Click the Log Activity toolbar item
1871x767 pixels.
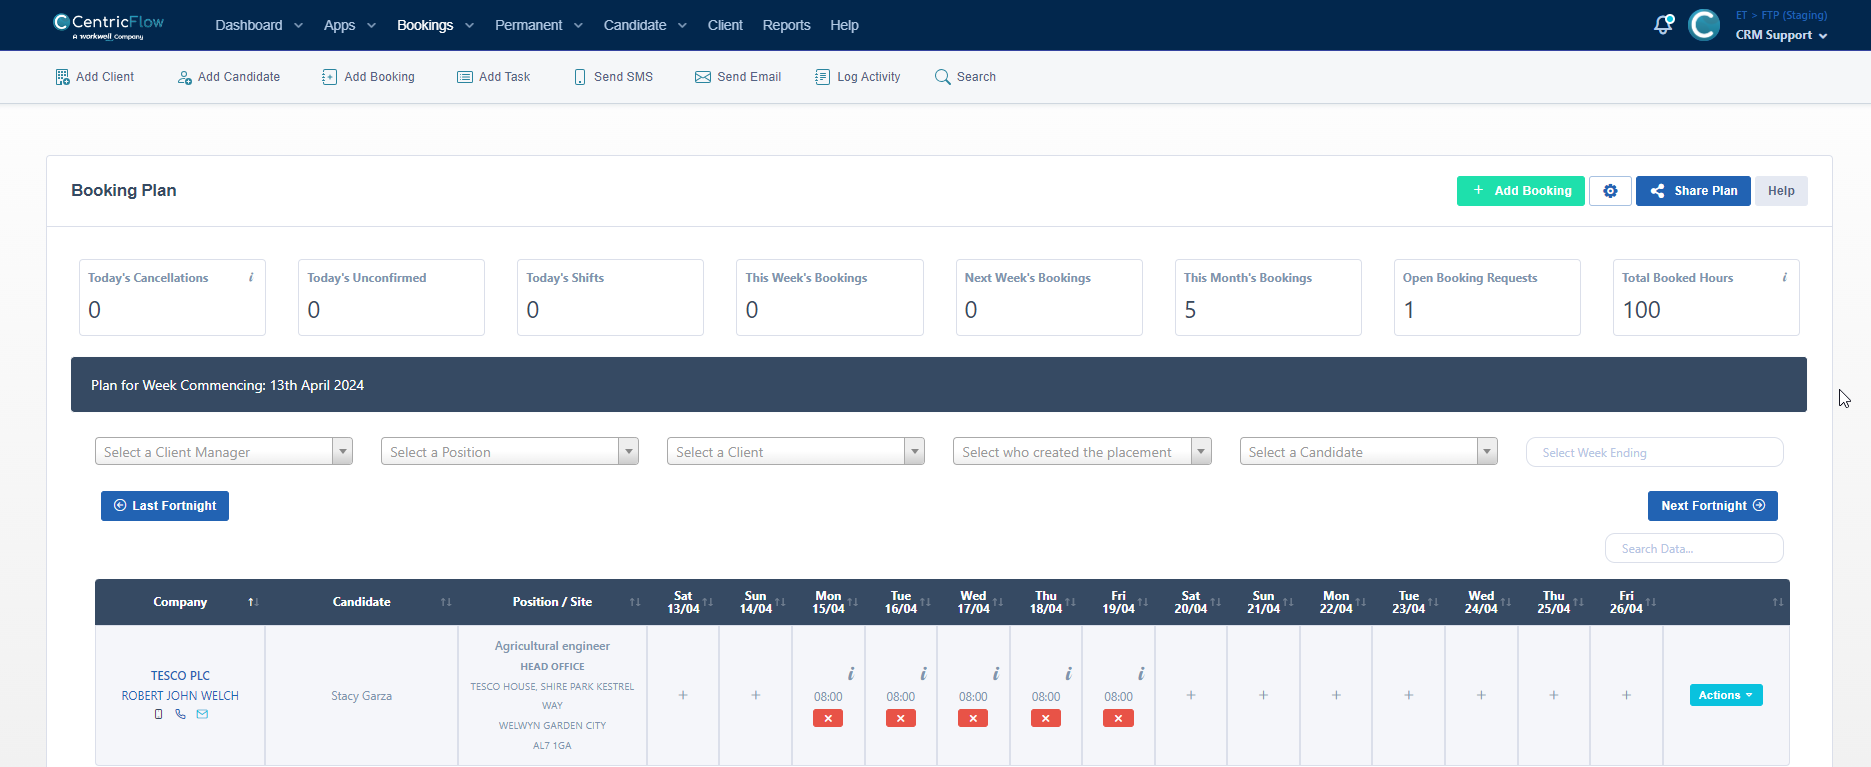click(x=858, y=77)
